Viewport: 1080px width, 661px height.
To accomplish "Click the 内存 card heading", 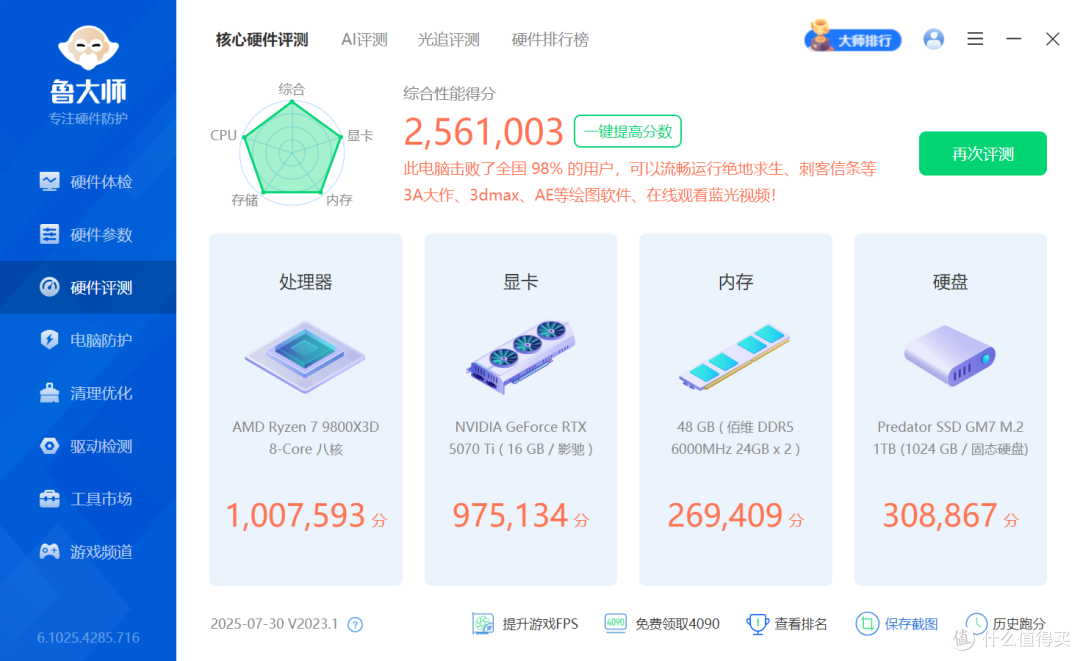I will pos(736,282).
